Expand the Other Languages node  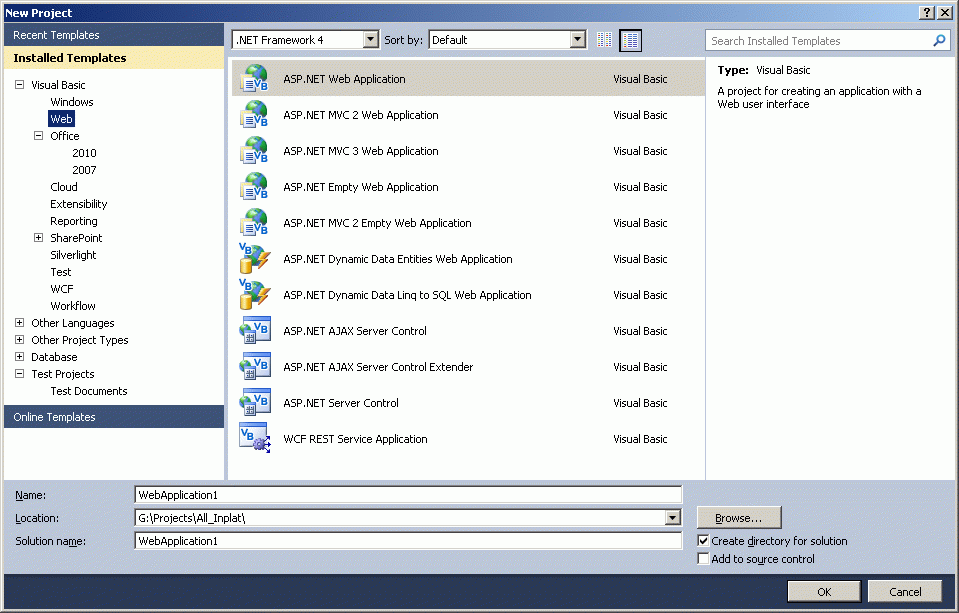(x=20, y=323)
